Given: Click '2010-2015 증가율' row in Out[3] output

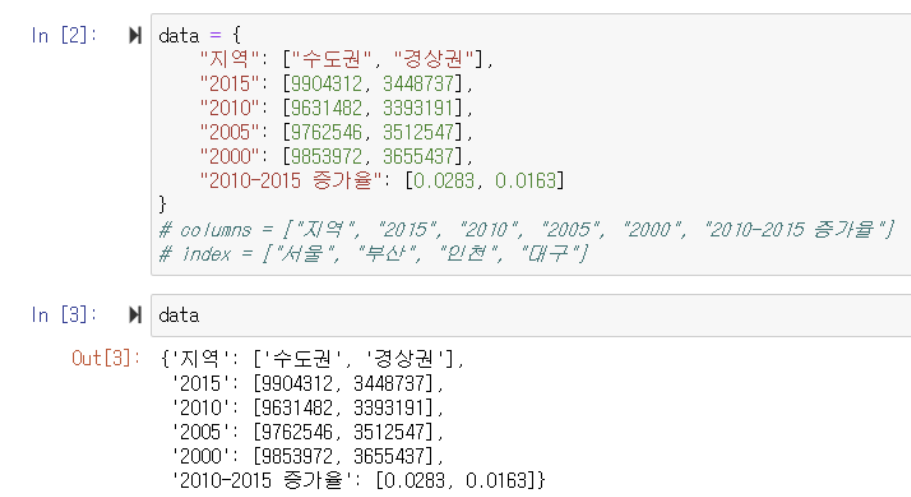Looking at the screenshot, I should [358, 481].
